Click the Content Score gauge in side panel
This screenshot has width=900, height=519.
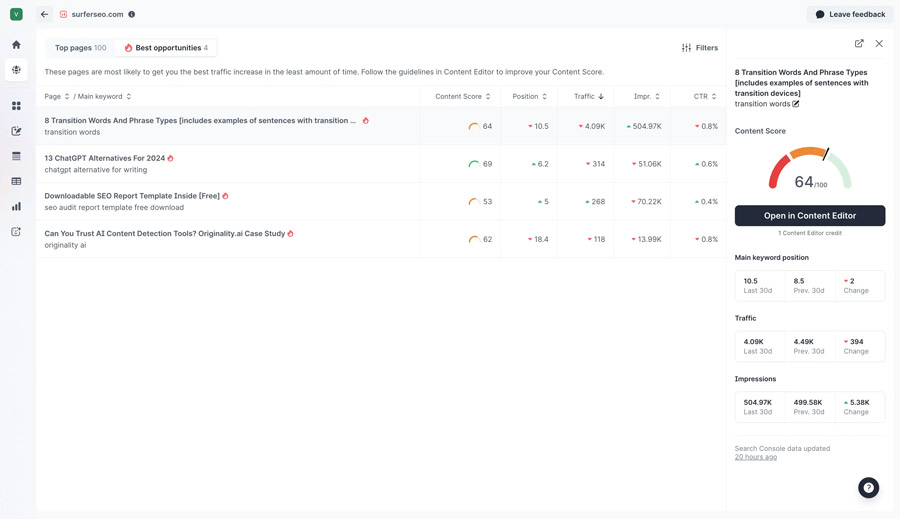[810, 168]
